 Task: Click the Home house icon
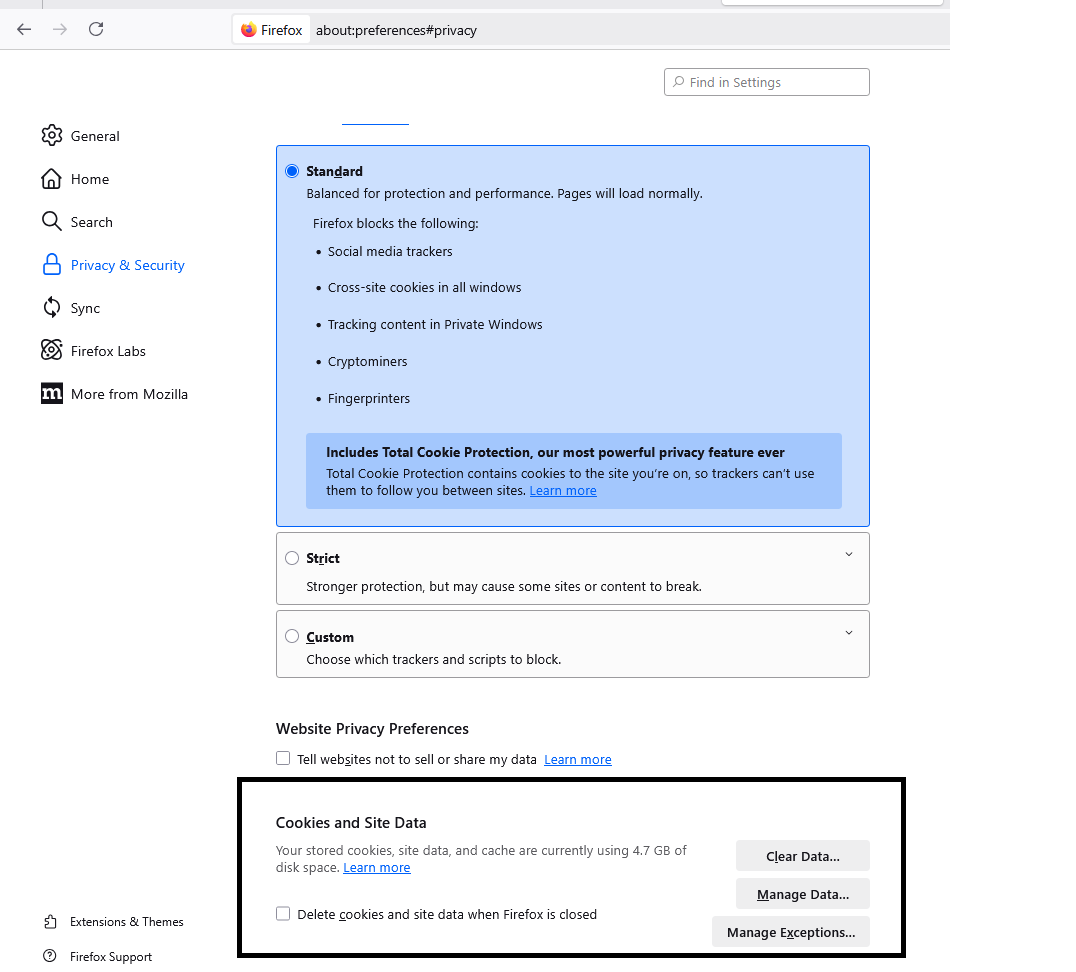[51, 178]
